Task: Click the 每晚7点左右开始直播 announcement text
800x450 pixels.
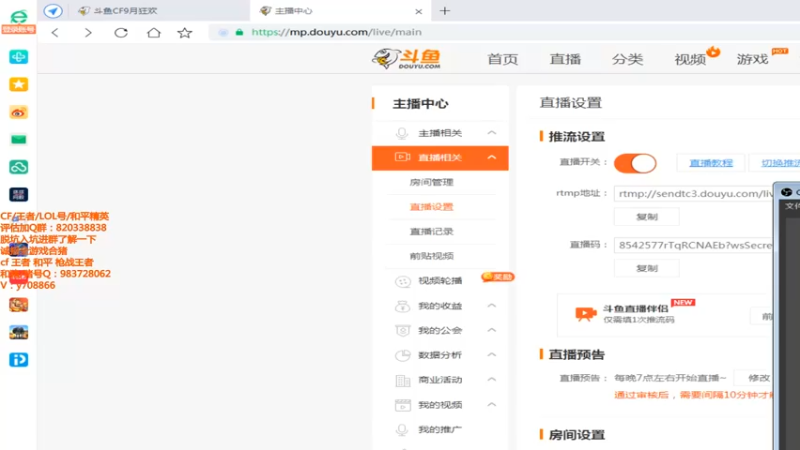Action: [670, 378]
